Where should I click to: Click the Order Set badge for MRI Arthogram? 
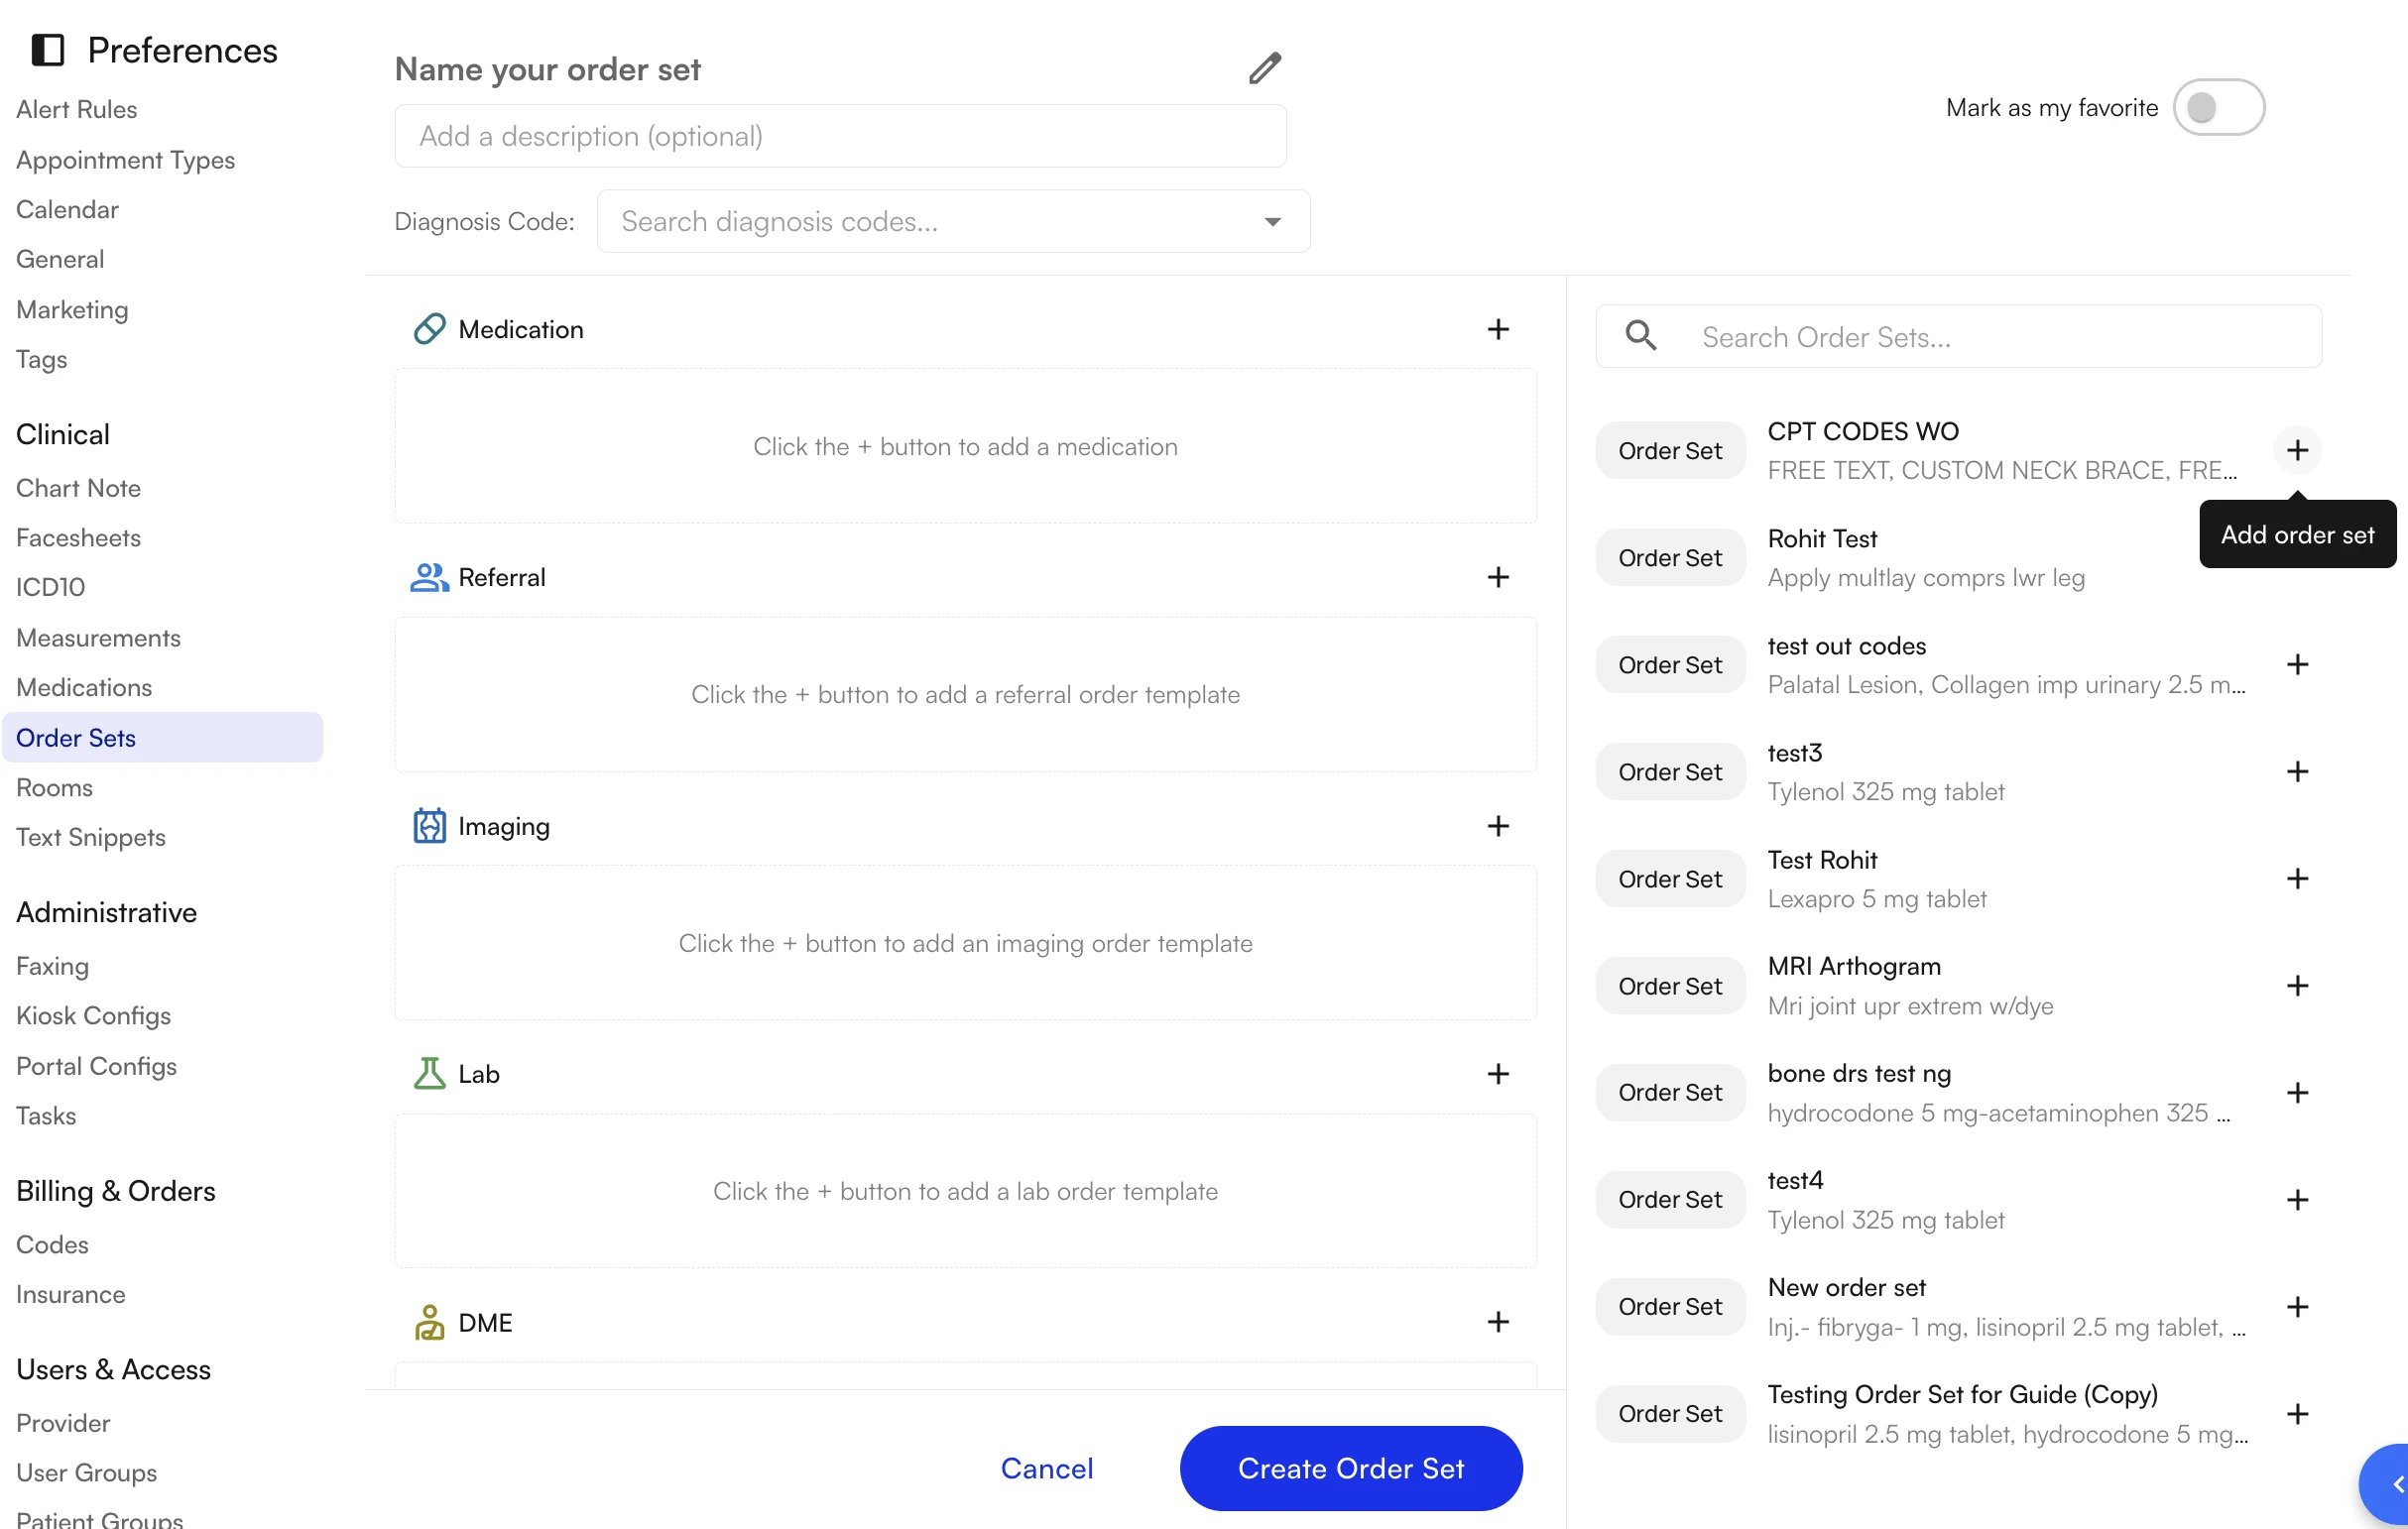(x=1670, y=985)
